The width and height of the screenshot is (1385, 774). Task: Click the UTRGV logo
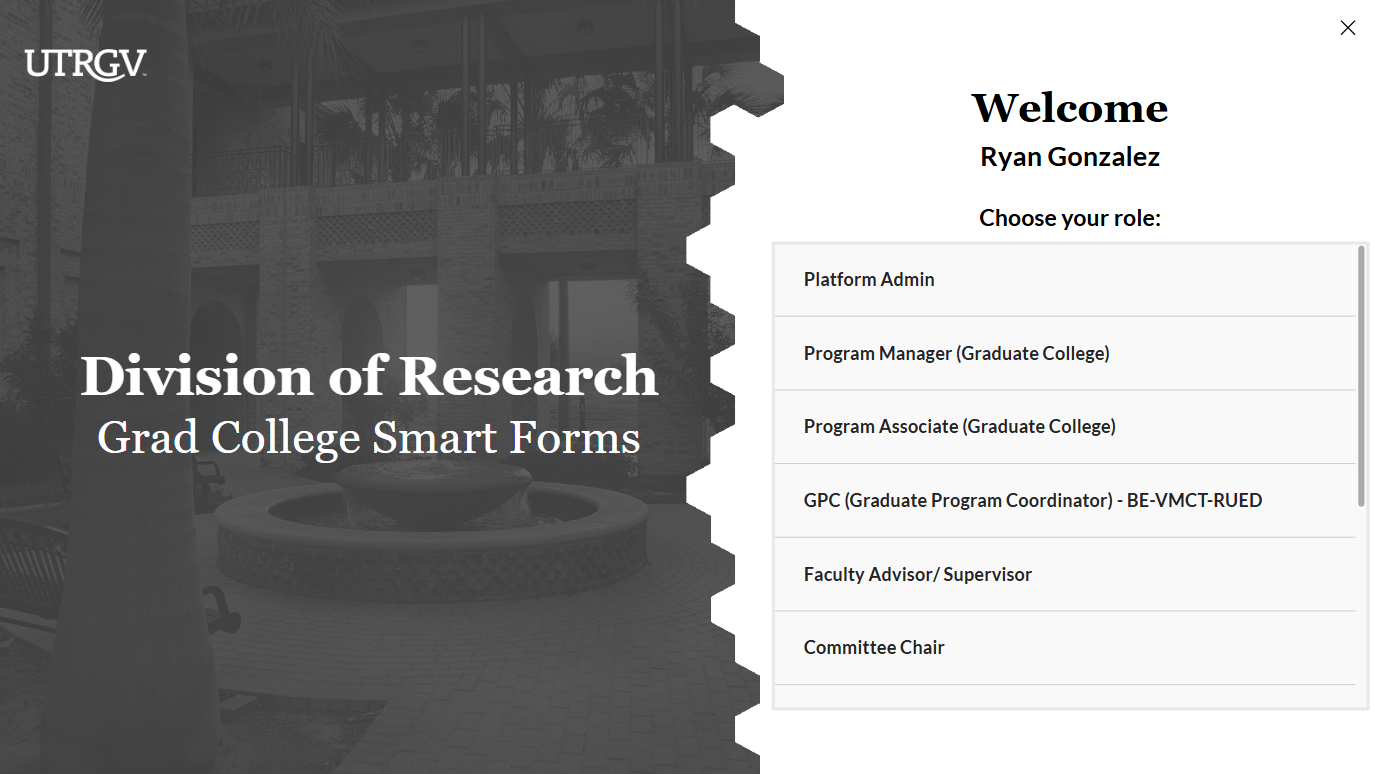[86, 64]
